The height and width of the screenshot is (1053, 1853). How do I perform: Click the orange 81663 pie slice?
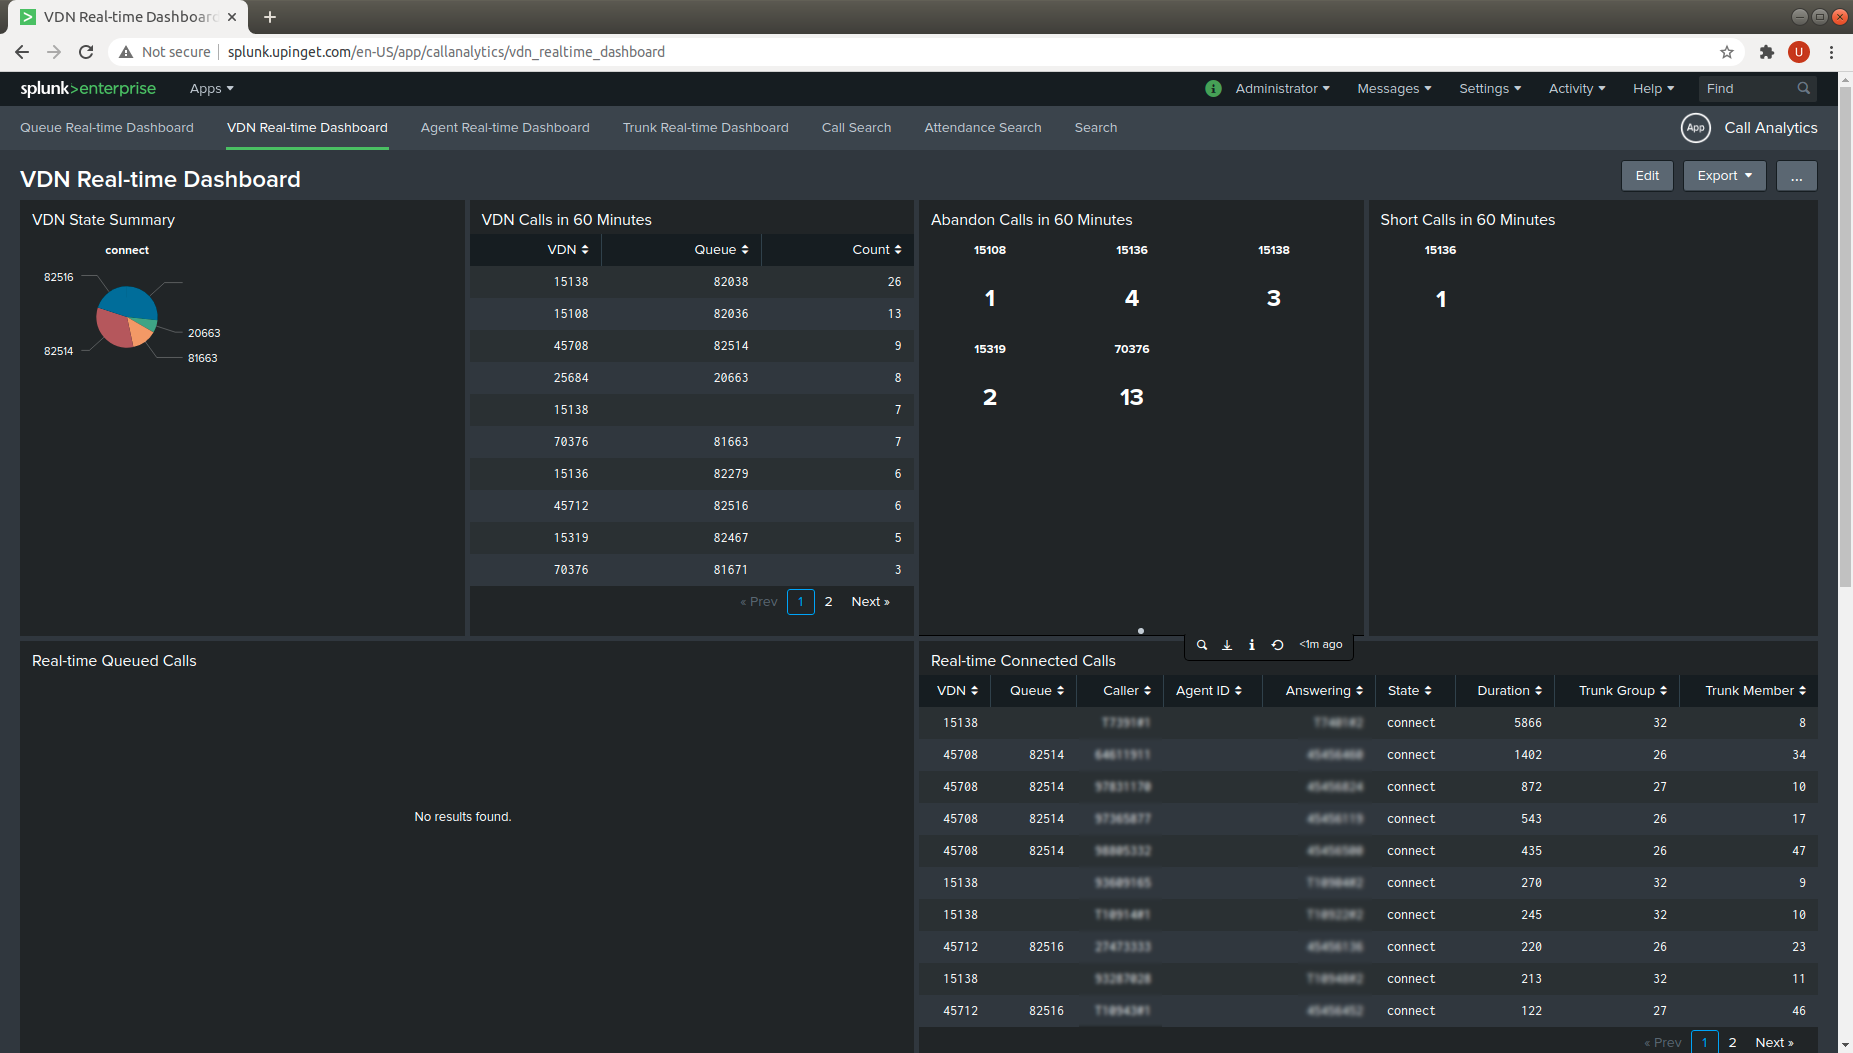pyautogui.click(x=141, y=333)
